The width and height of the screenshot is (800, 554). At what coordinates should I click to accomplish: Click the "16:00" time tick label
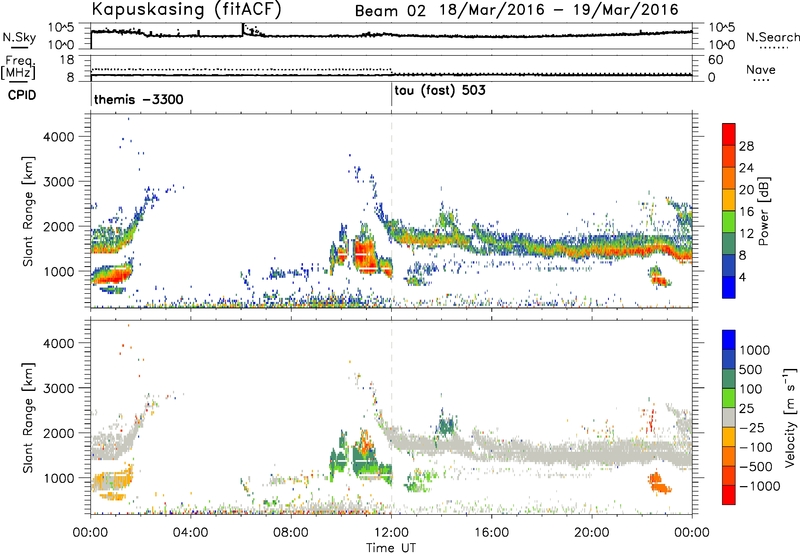tap(492, 533)
